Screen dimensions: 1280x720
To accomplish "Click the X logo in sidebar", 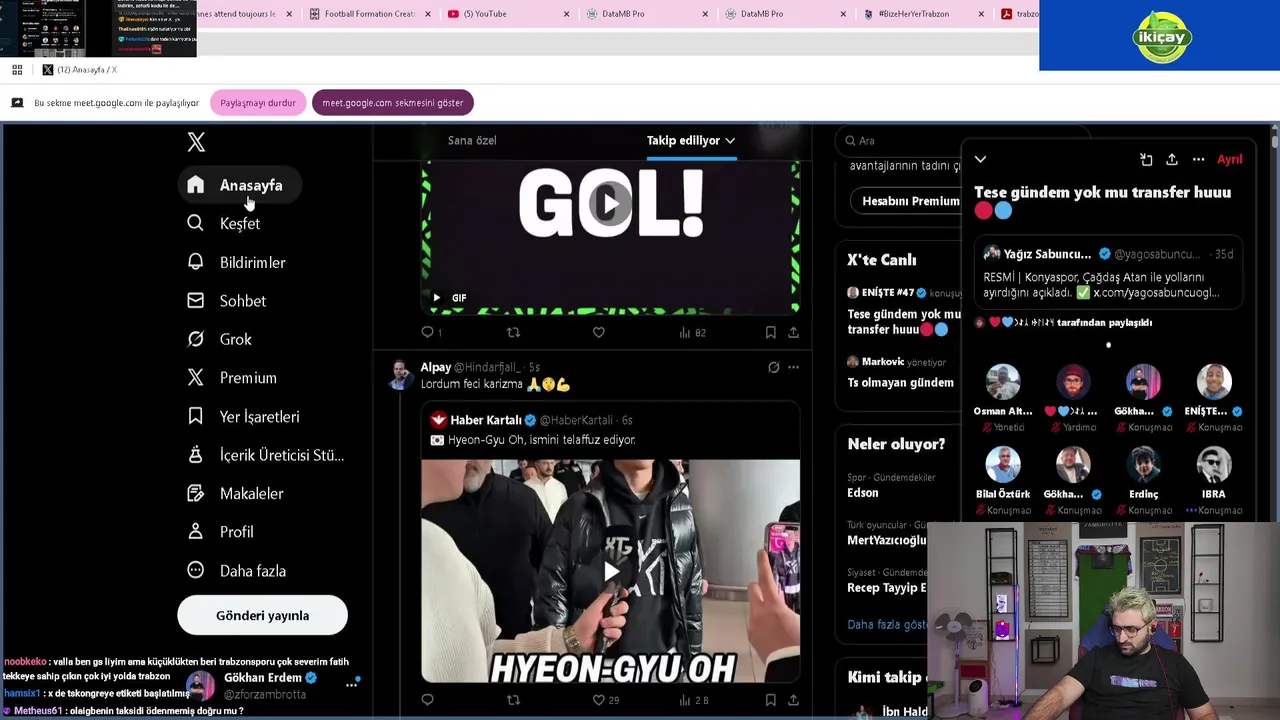I will (196, 142).
